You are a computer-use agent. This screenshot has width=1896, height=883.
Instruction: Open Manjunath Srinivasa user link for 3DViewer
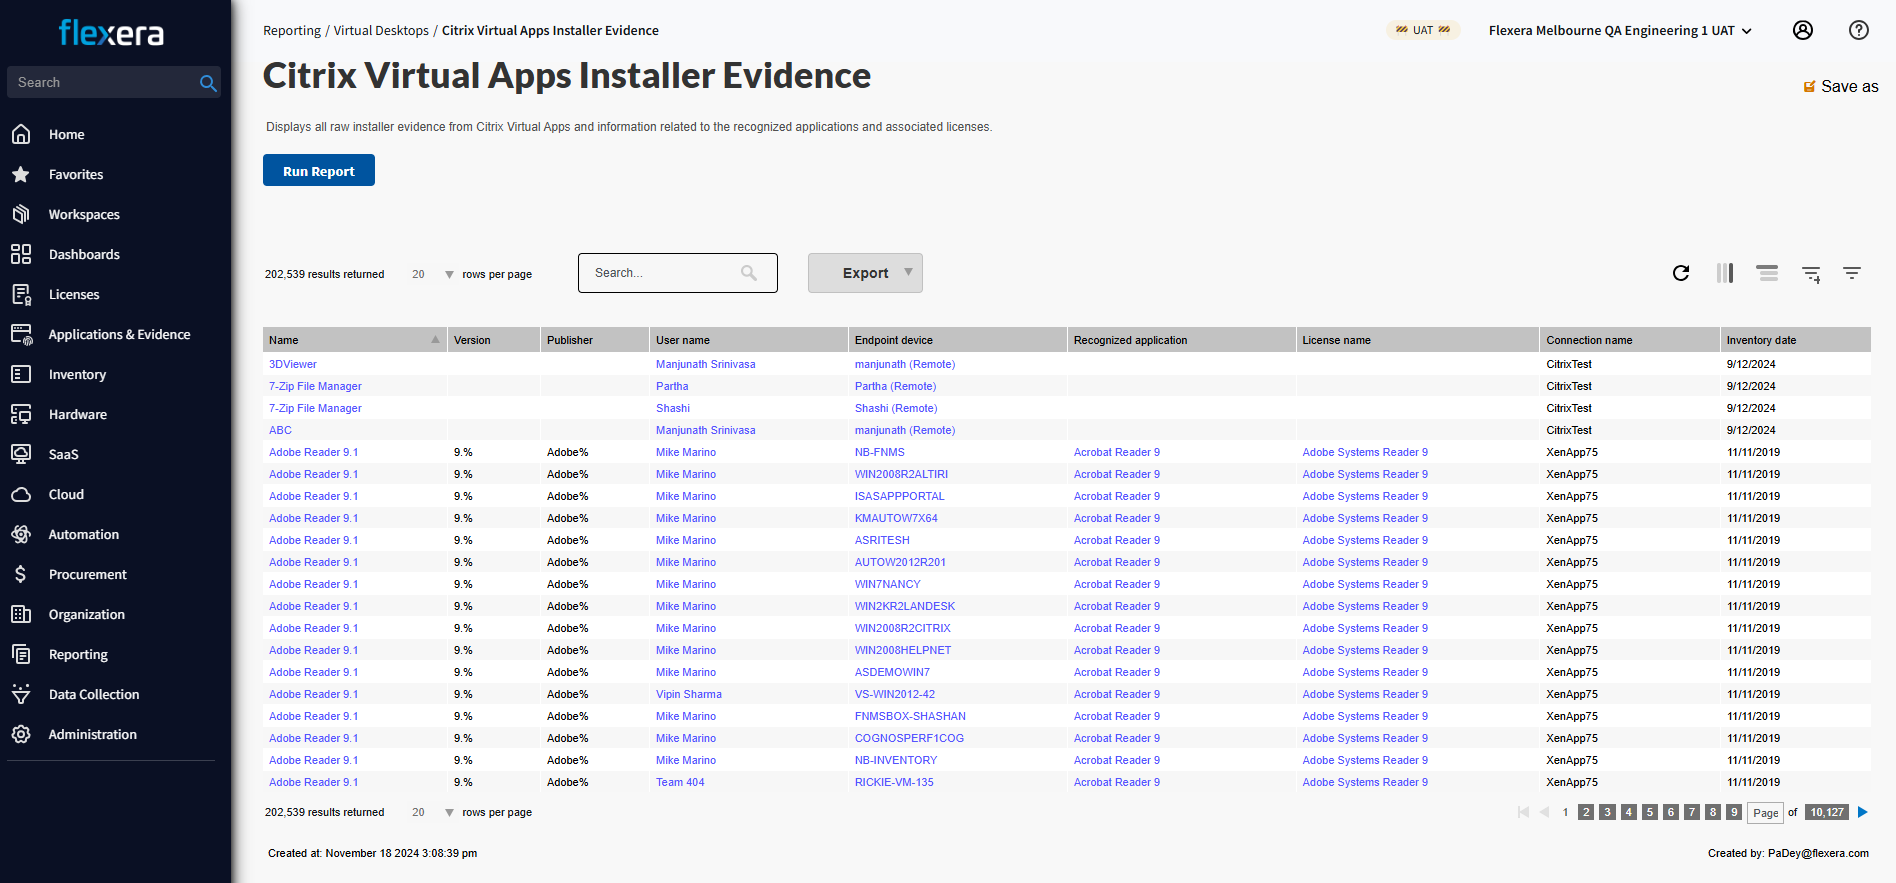(706, 364)
